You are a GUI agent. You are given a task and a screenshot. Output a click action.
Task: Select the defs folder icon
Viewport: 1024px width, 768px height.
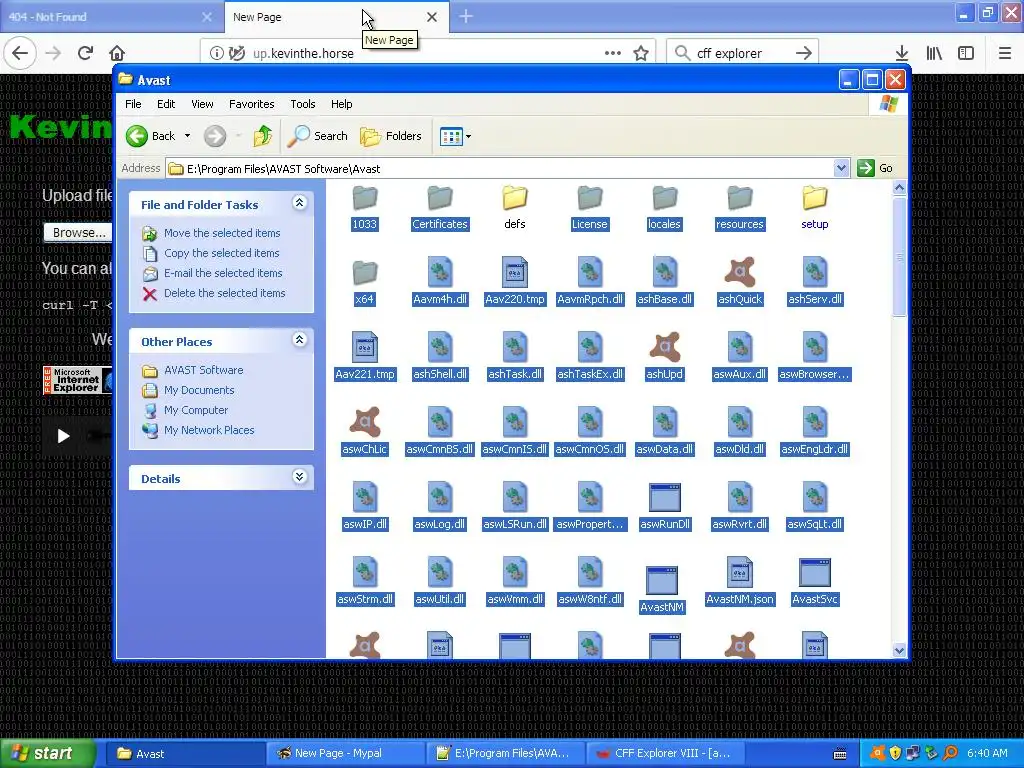pos(515,197)
